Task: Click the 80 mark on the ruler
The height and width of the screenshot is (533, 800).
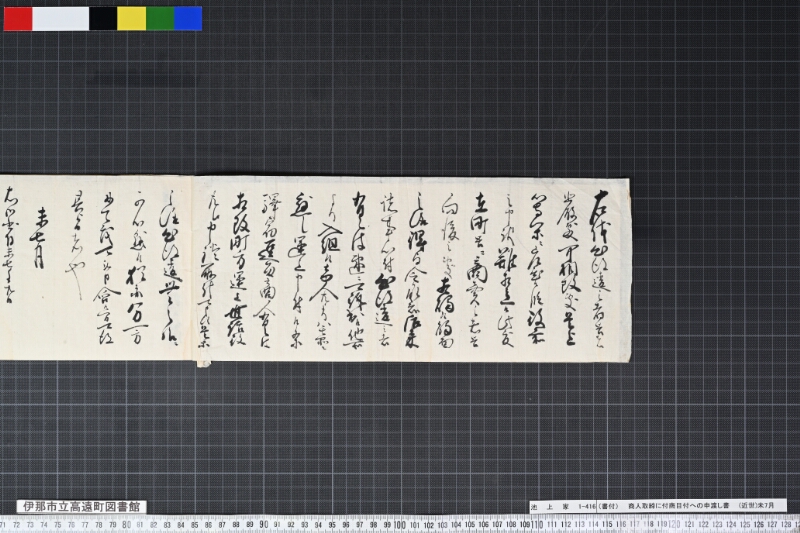Action: [127, 524]
